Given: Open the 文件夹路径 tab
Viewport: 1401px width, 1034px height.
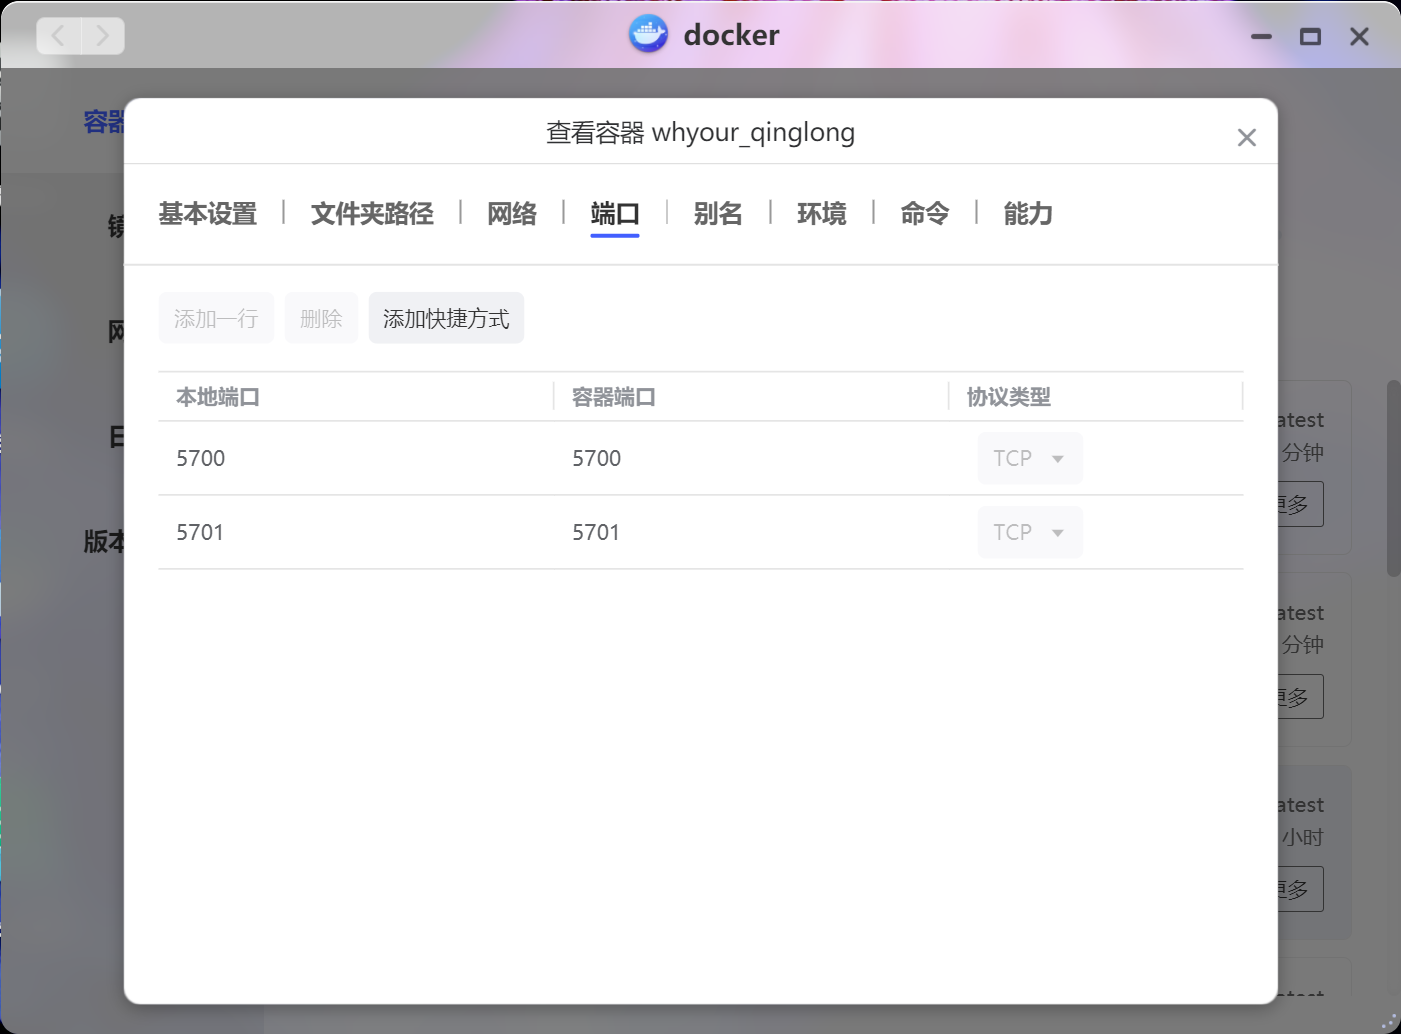Looking at the screenshot, I should [372, 214].
